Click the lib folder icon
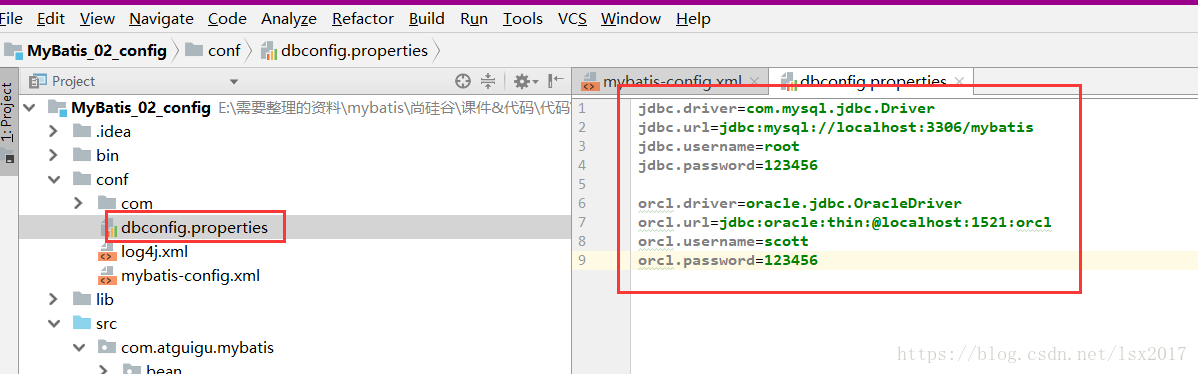This screenshot has height=374, width=1198. [82, 299]
